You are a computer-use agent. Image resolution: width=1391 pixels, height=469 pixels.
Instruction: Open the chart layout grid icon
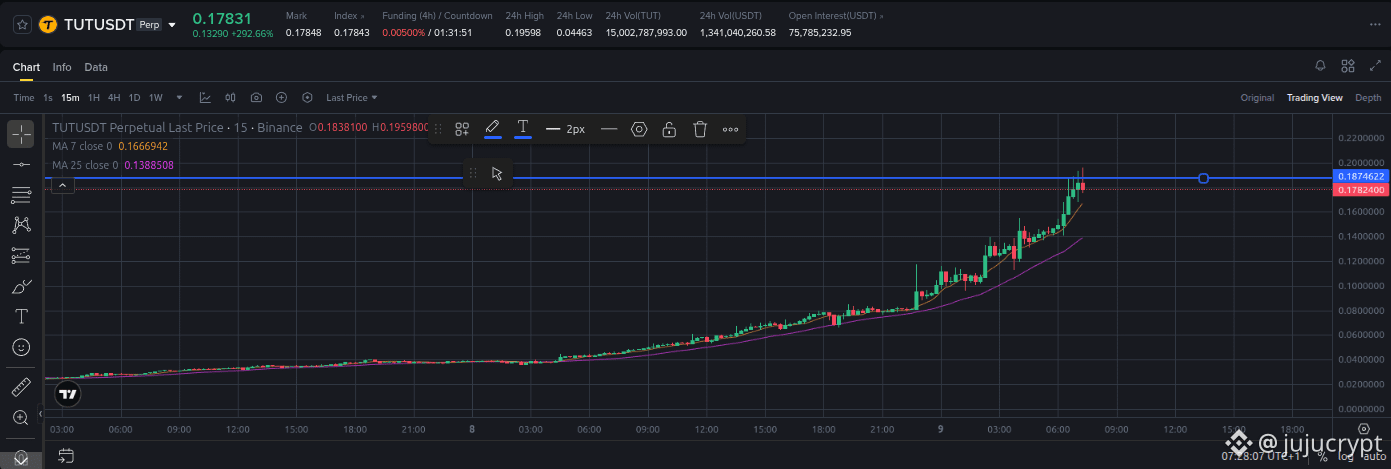1347,66
